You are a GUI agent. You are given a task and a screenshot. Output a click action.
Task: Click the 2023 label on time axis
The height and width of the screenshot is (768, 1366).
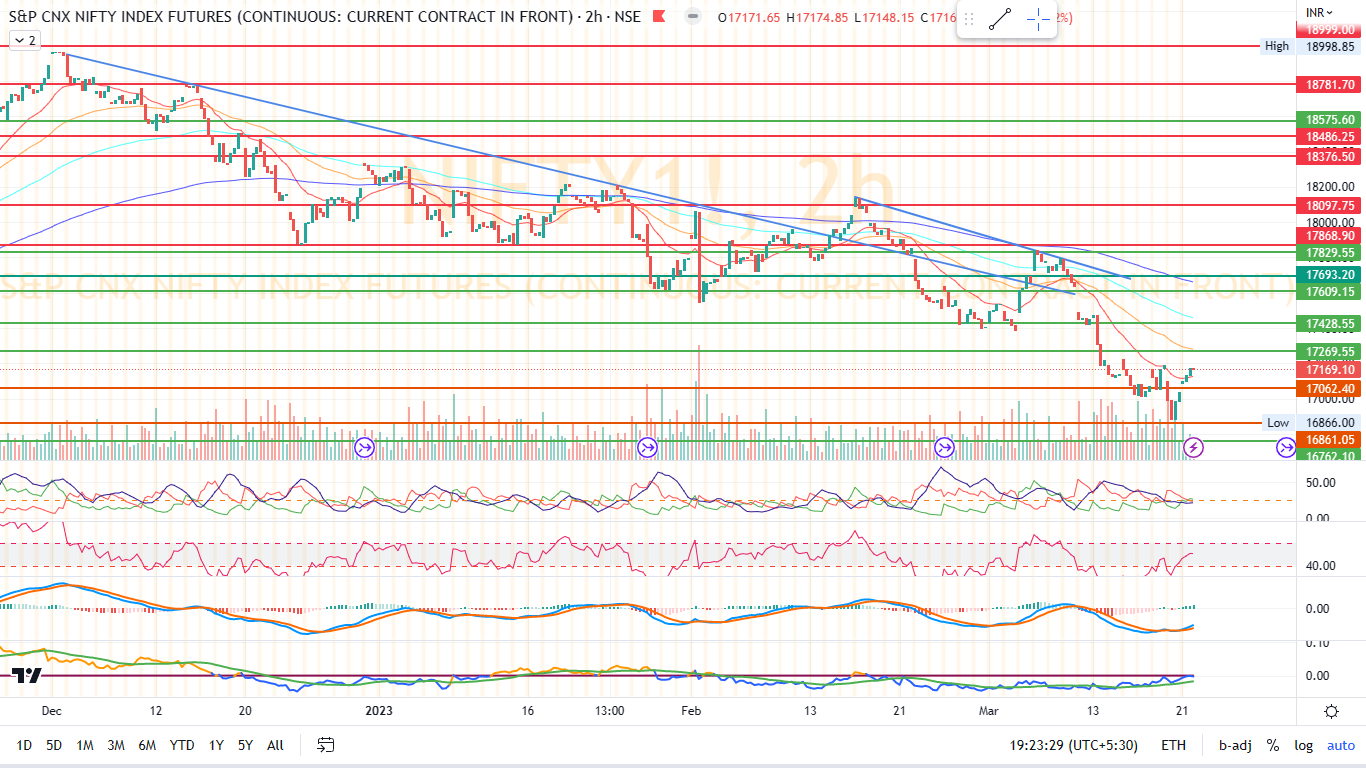tap(380, 711)
